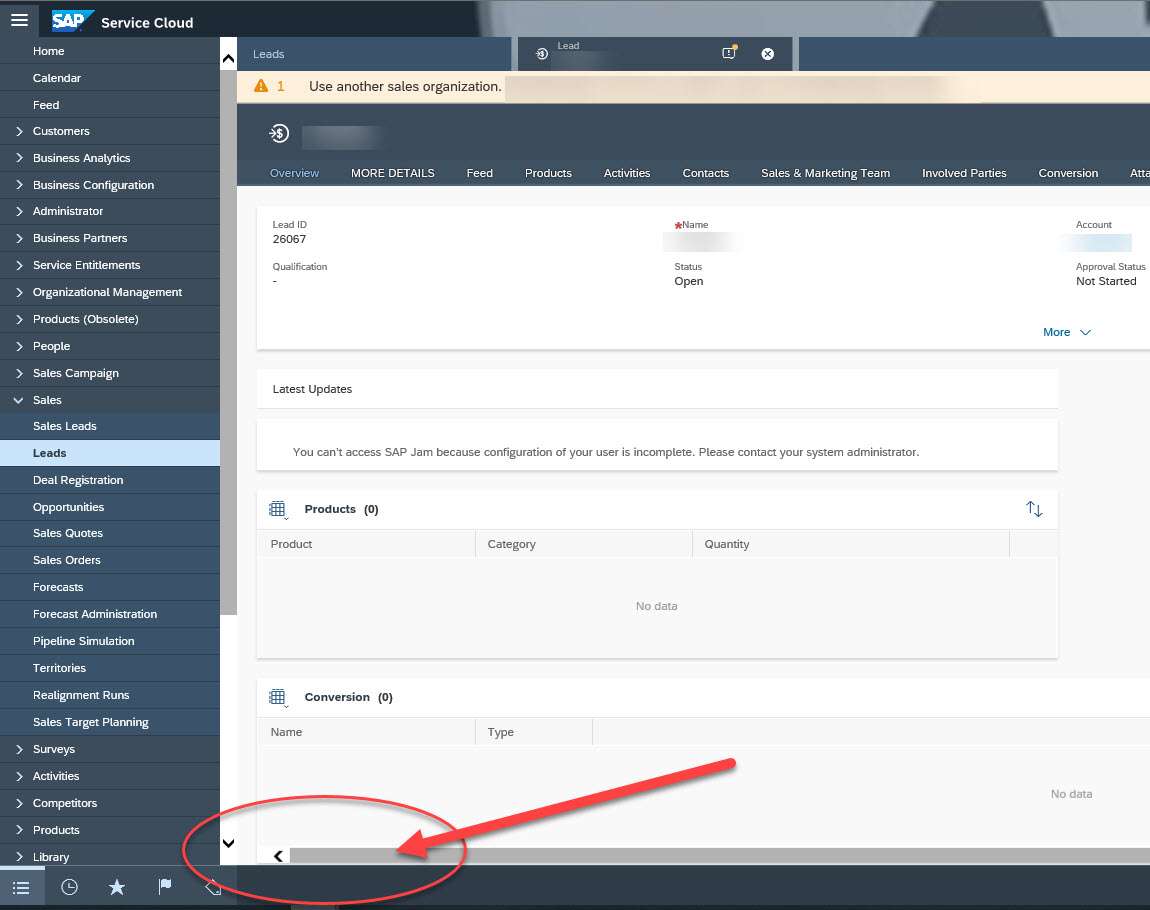Open favorites star icon

pos(117,888)
